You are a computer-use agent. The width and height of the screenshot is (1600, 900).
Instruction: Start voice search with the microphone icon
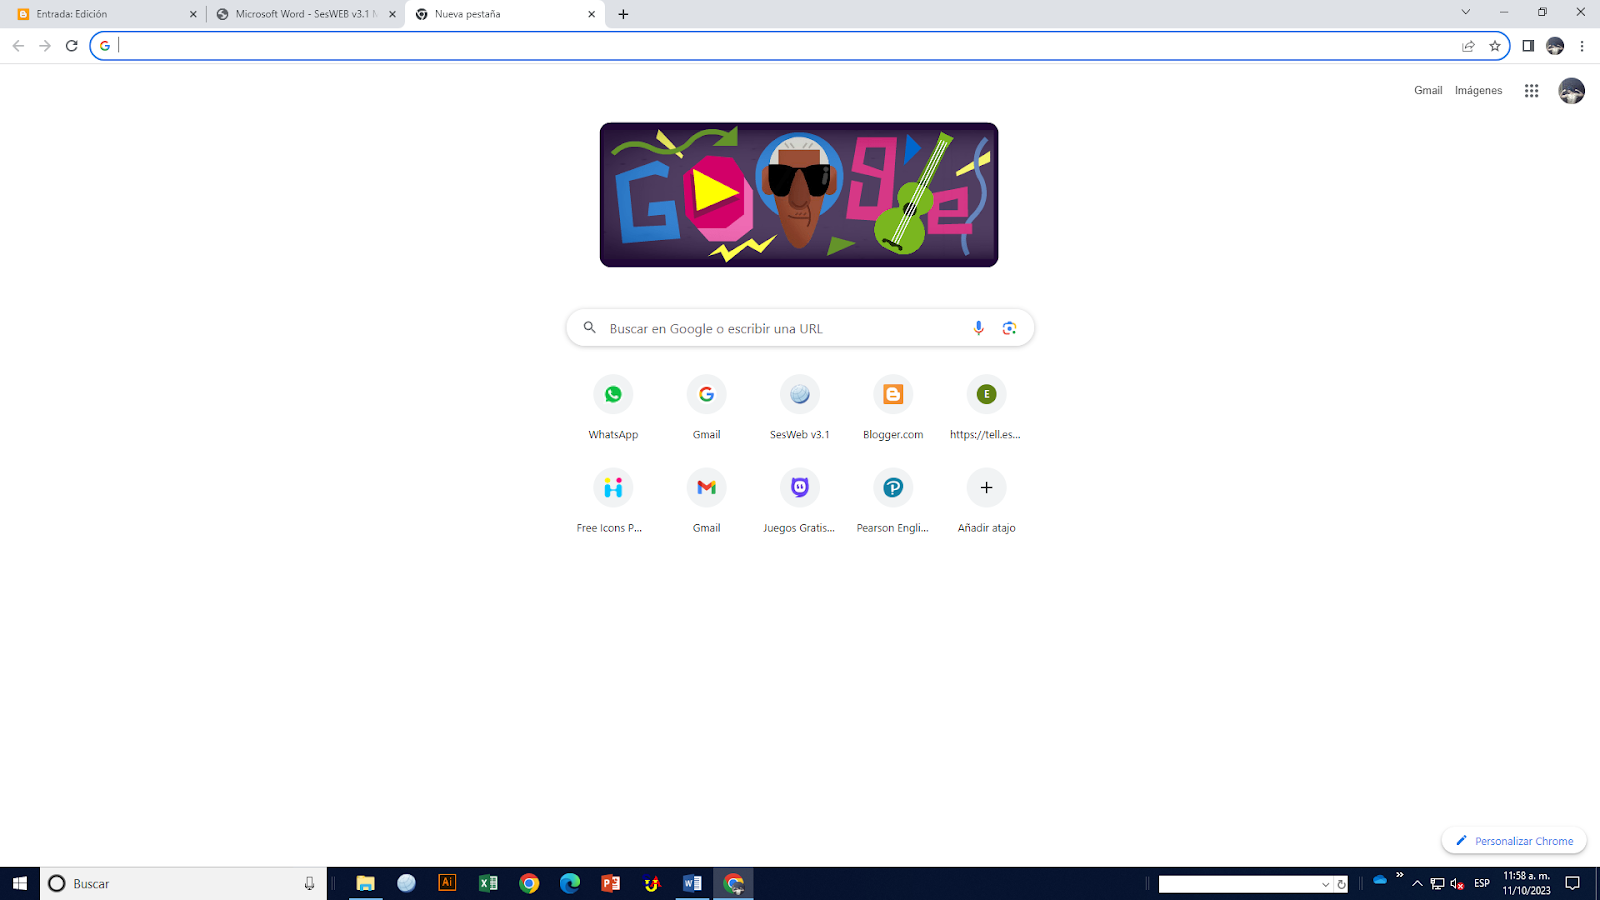click(978, 328)
